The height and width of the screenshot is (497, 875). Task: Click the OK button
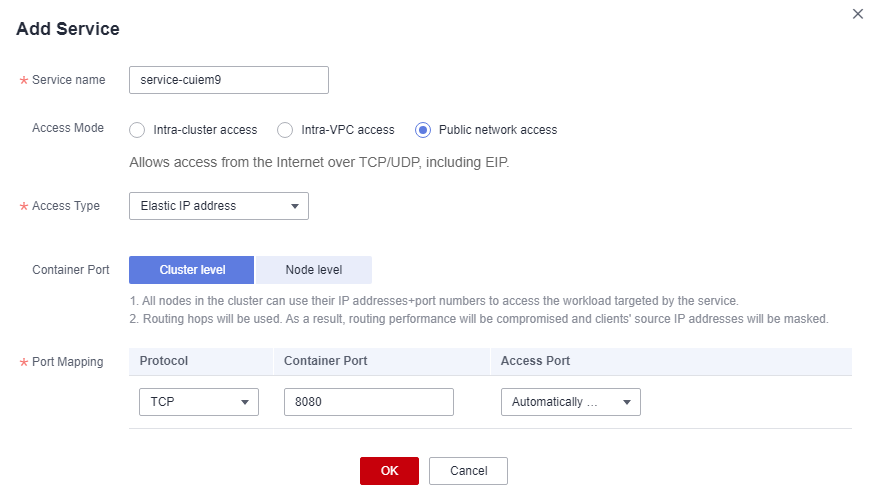389,471
